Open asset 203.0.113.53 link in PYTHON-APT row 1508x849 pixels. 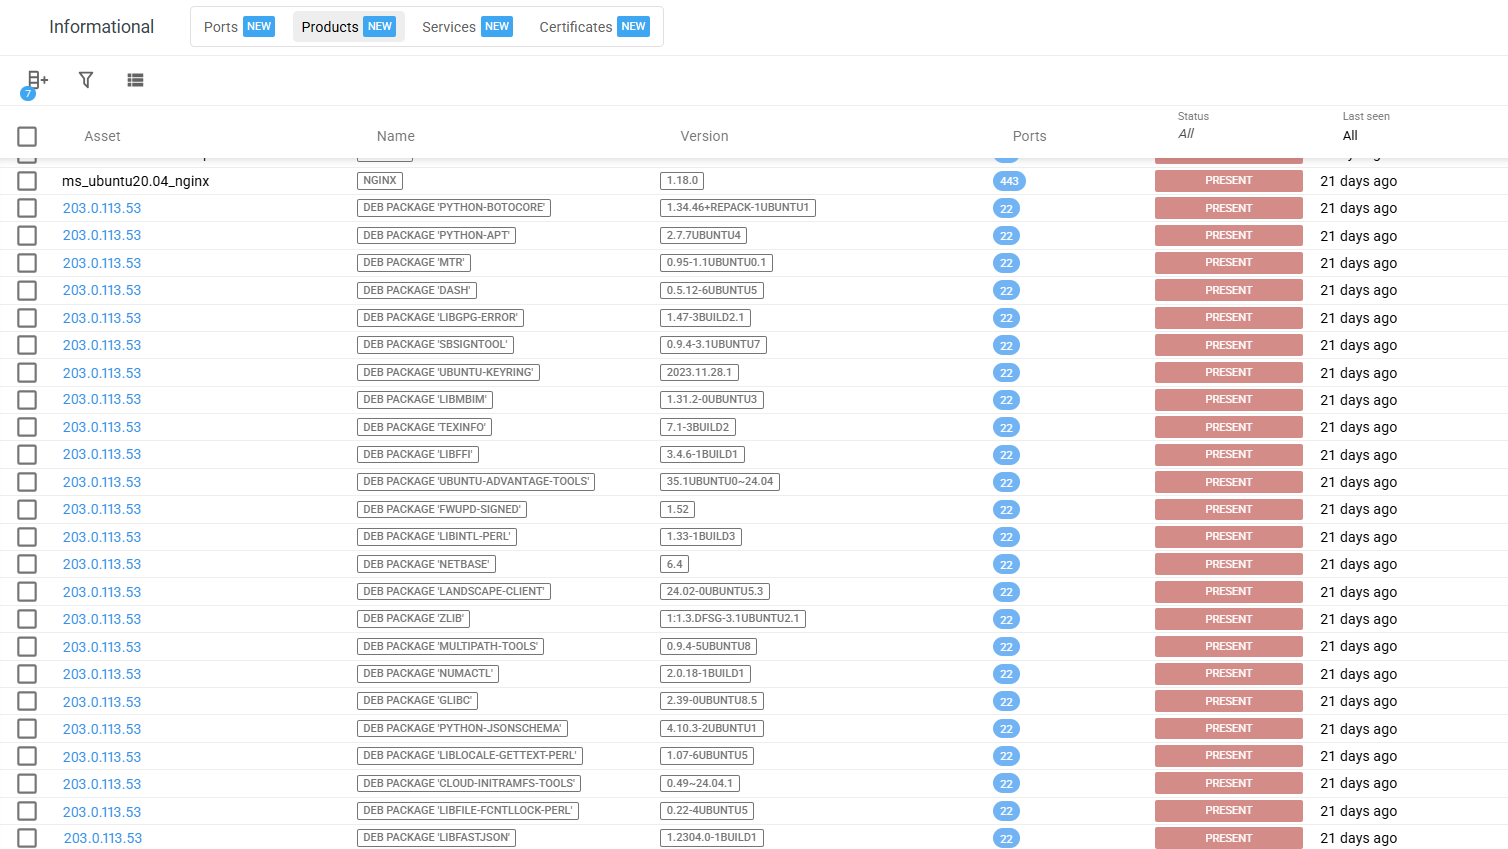tap(102, 236)
